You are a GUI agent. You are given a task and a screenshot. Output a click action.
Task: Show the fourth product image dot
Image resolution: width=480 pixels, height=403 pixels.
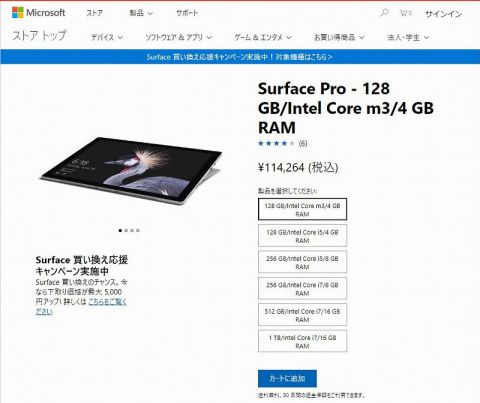point(138,230)
